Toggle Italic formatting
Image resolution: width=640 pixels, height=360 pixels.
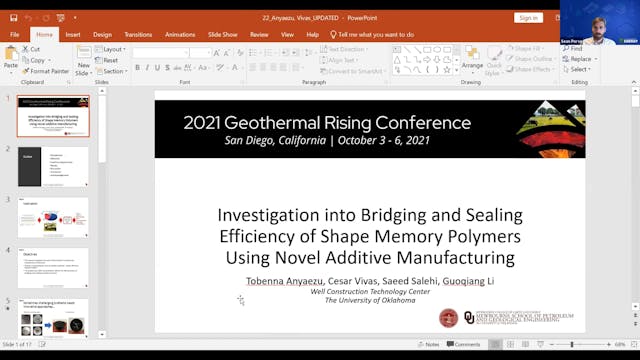147,68
